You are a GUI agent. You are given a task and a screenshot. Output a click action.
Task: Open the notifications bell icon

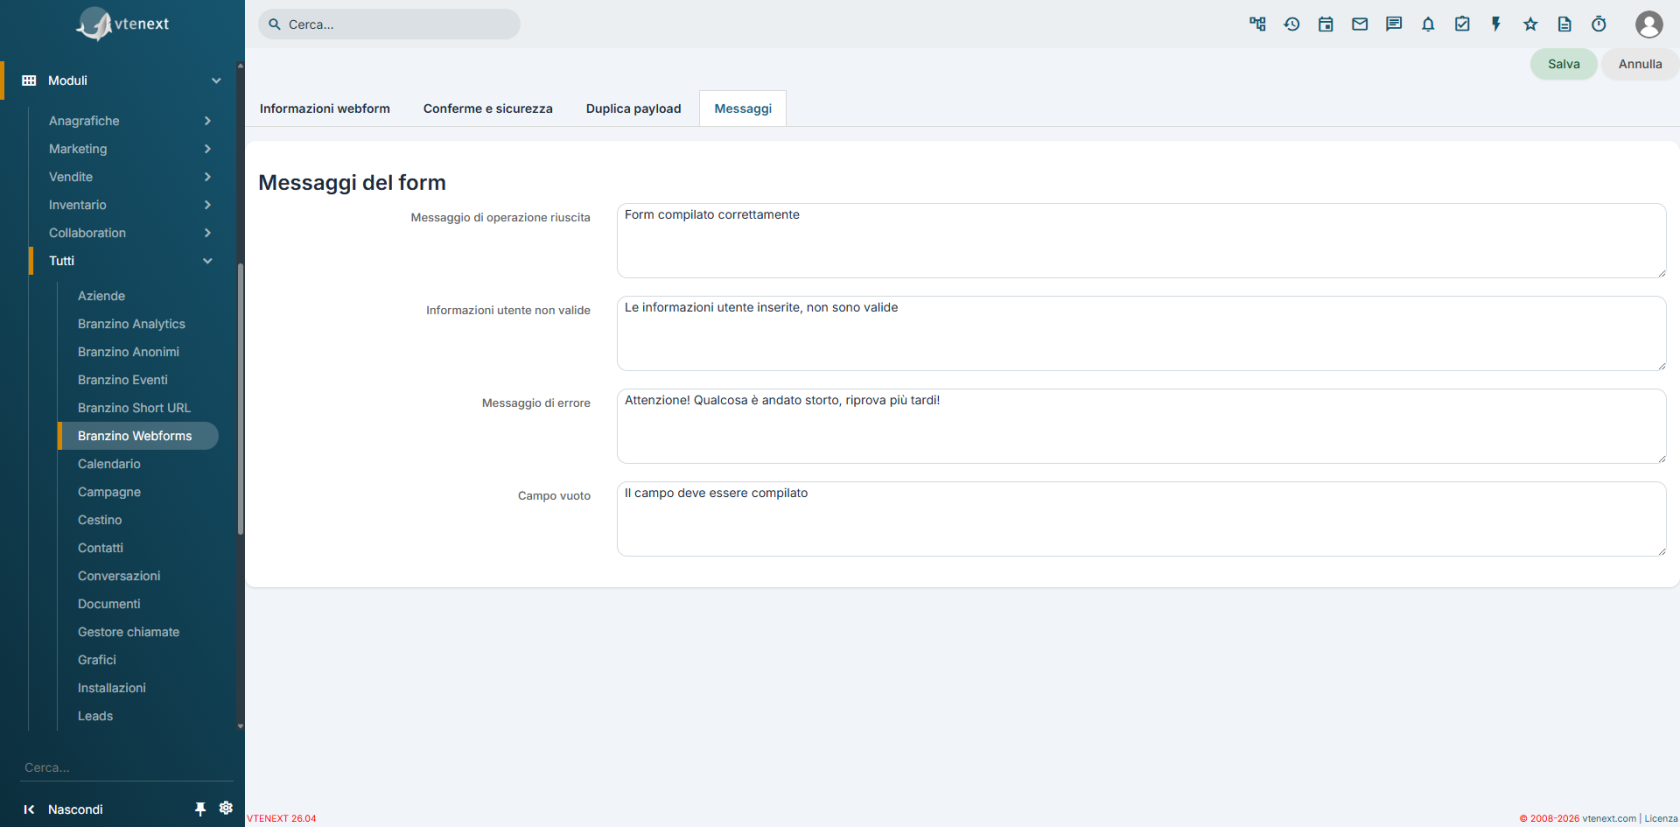pos(1428,24)
